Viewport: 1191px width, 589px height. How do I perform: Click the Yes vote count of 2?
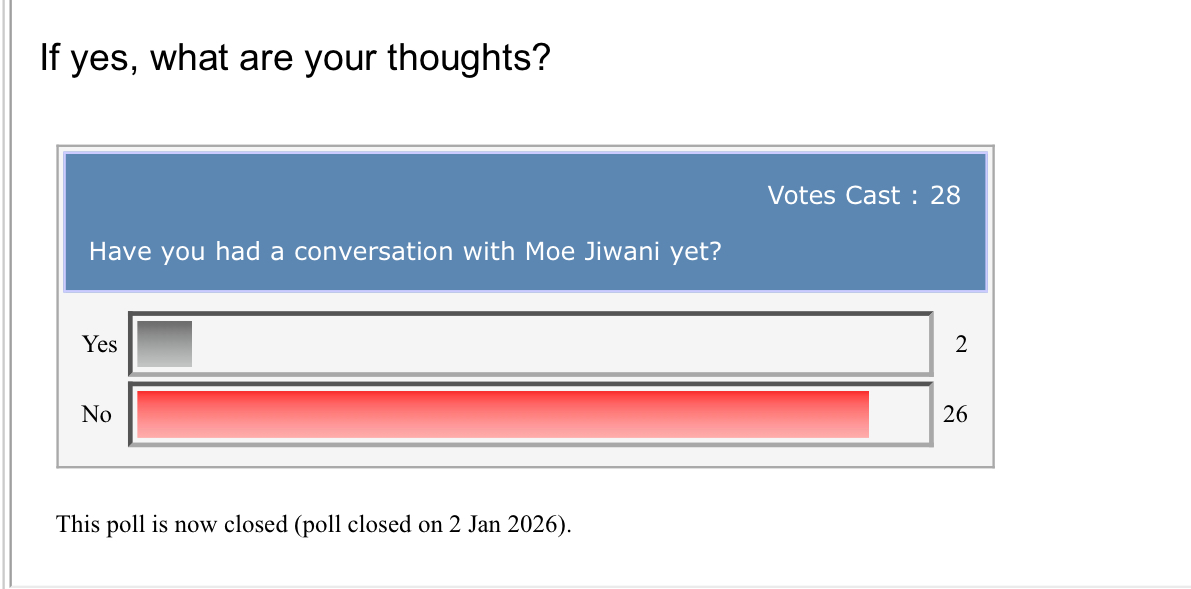(961, 345)
